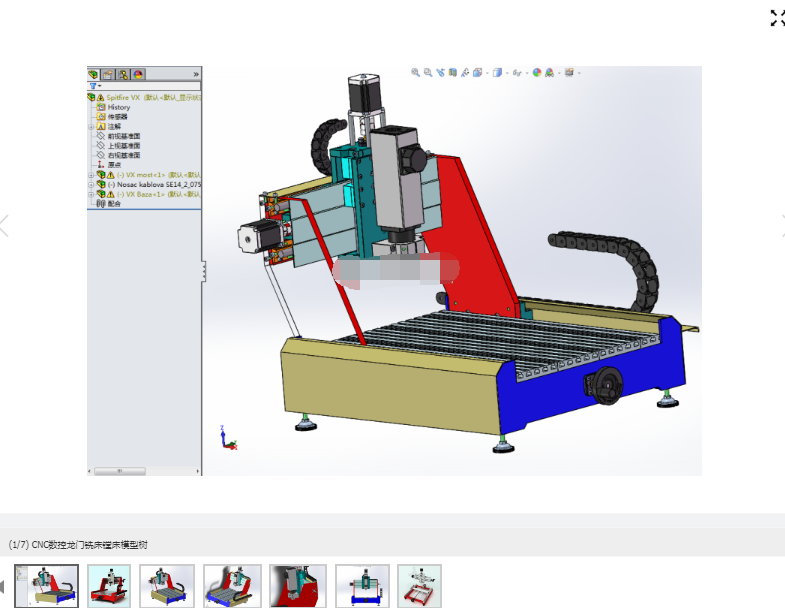Select the 上视基准面 top plane
The image size is (785, 608).
[124, 146]
